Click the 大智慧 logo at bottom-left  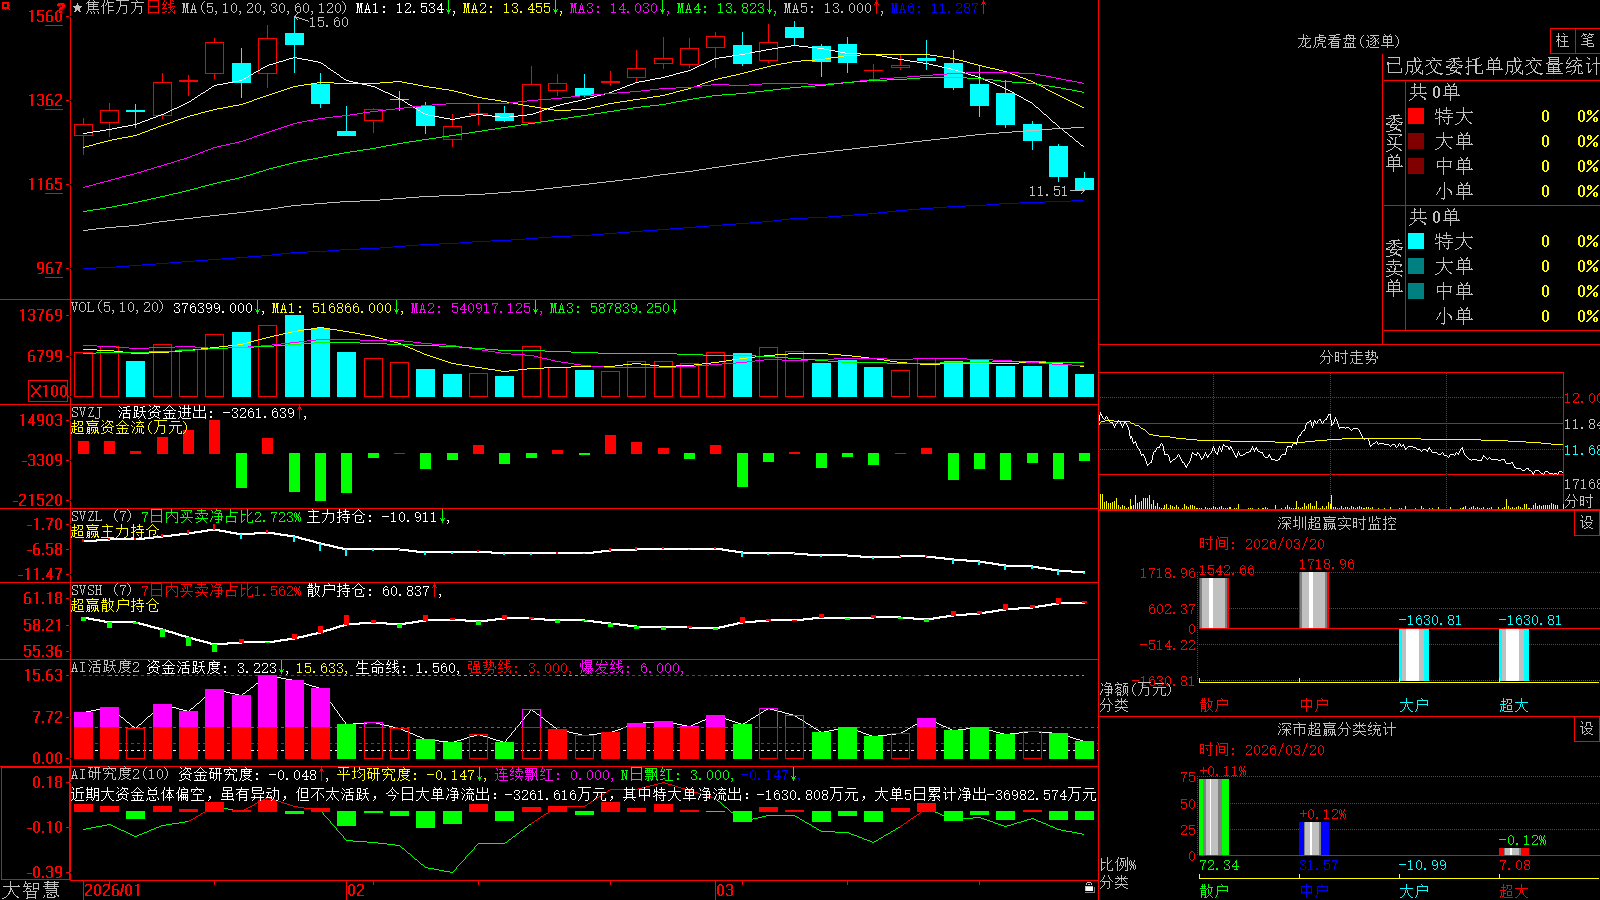pos(31,890)
